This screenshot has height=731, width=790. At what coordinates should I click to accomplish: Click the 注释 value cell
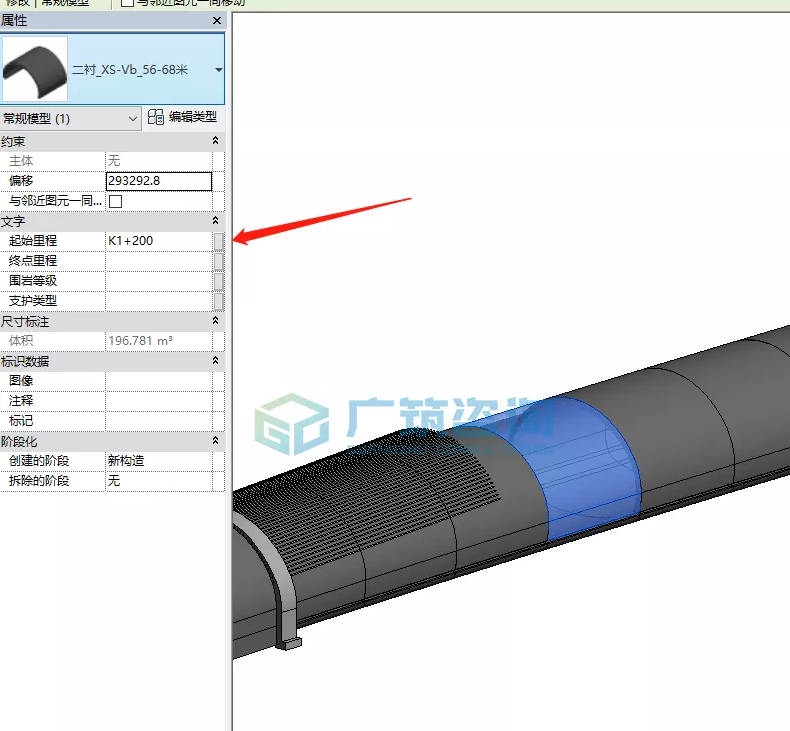[159, 401]
